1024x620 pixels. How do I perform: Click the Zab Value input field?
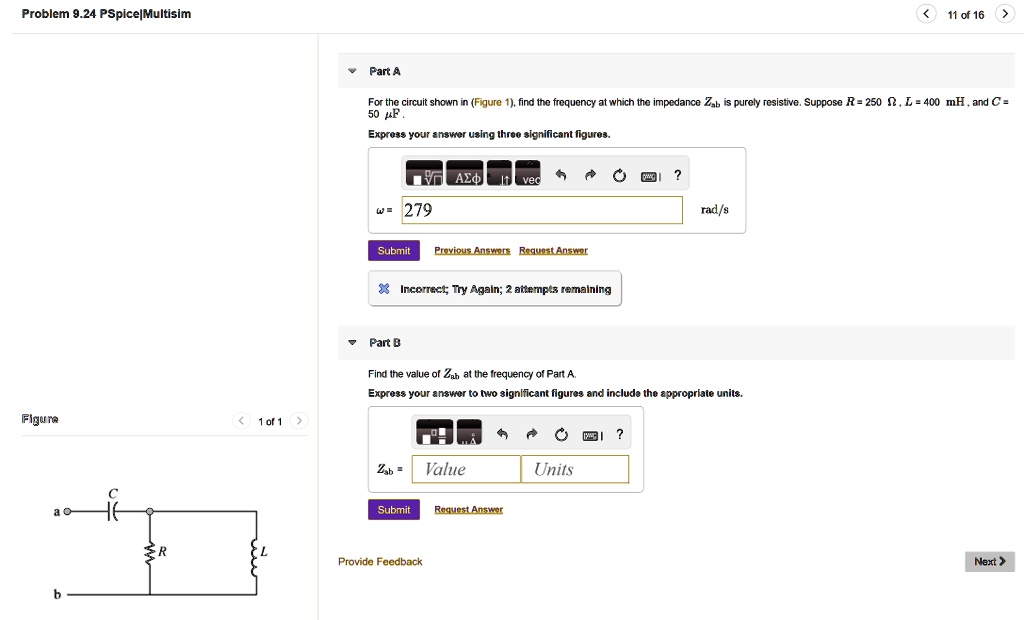click(x=466, y=469)
